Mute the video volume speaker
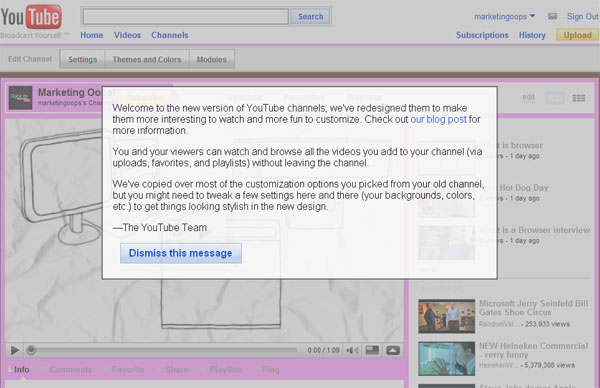The height and width of the screenshot is (388, 600). 352,350
